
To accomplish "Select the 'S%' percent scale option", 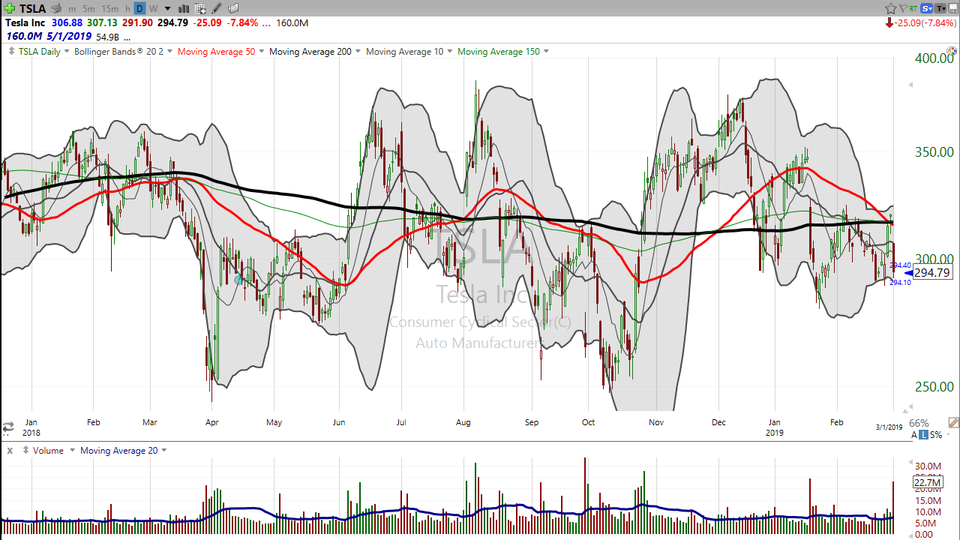I will point(936,435).
